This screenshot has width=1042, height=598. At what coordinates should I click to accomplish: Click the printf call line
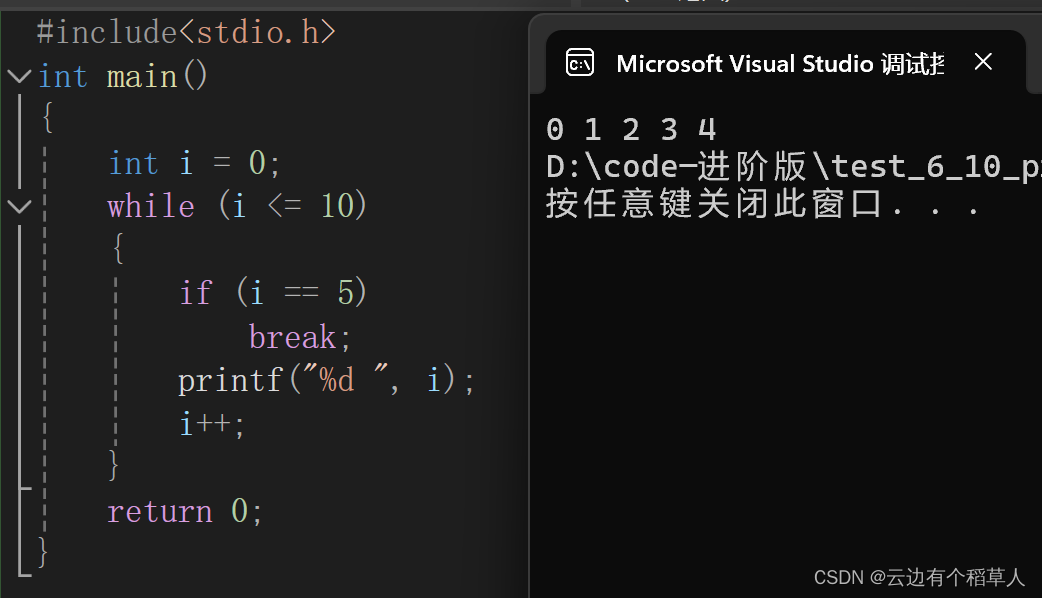pyautogui.click(x=326, y=381)
